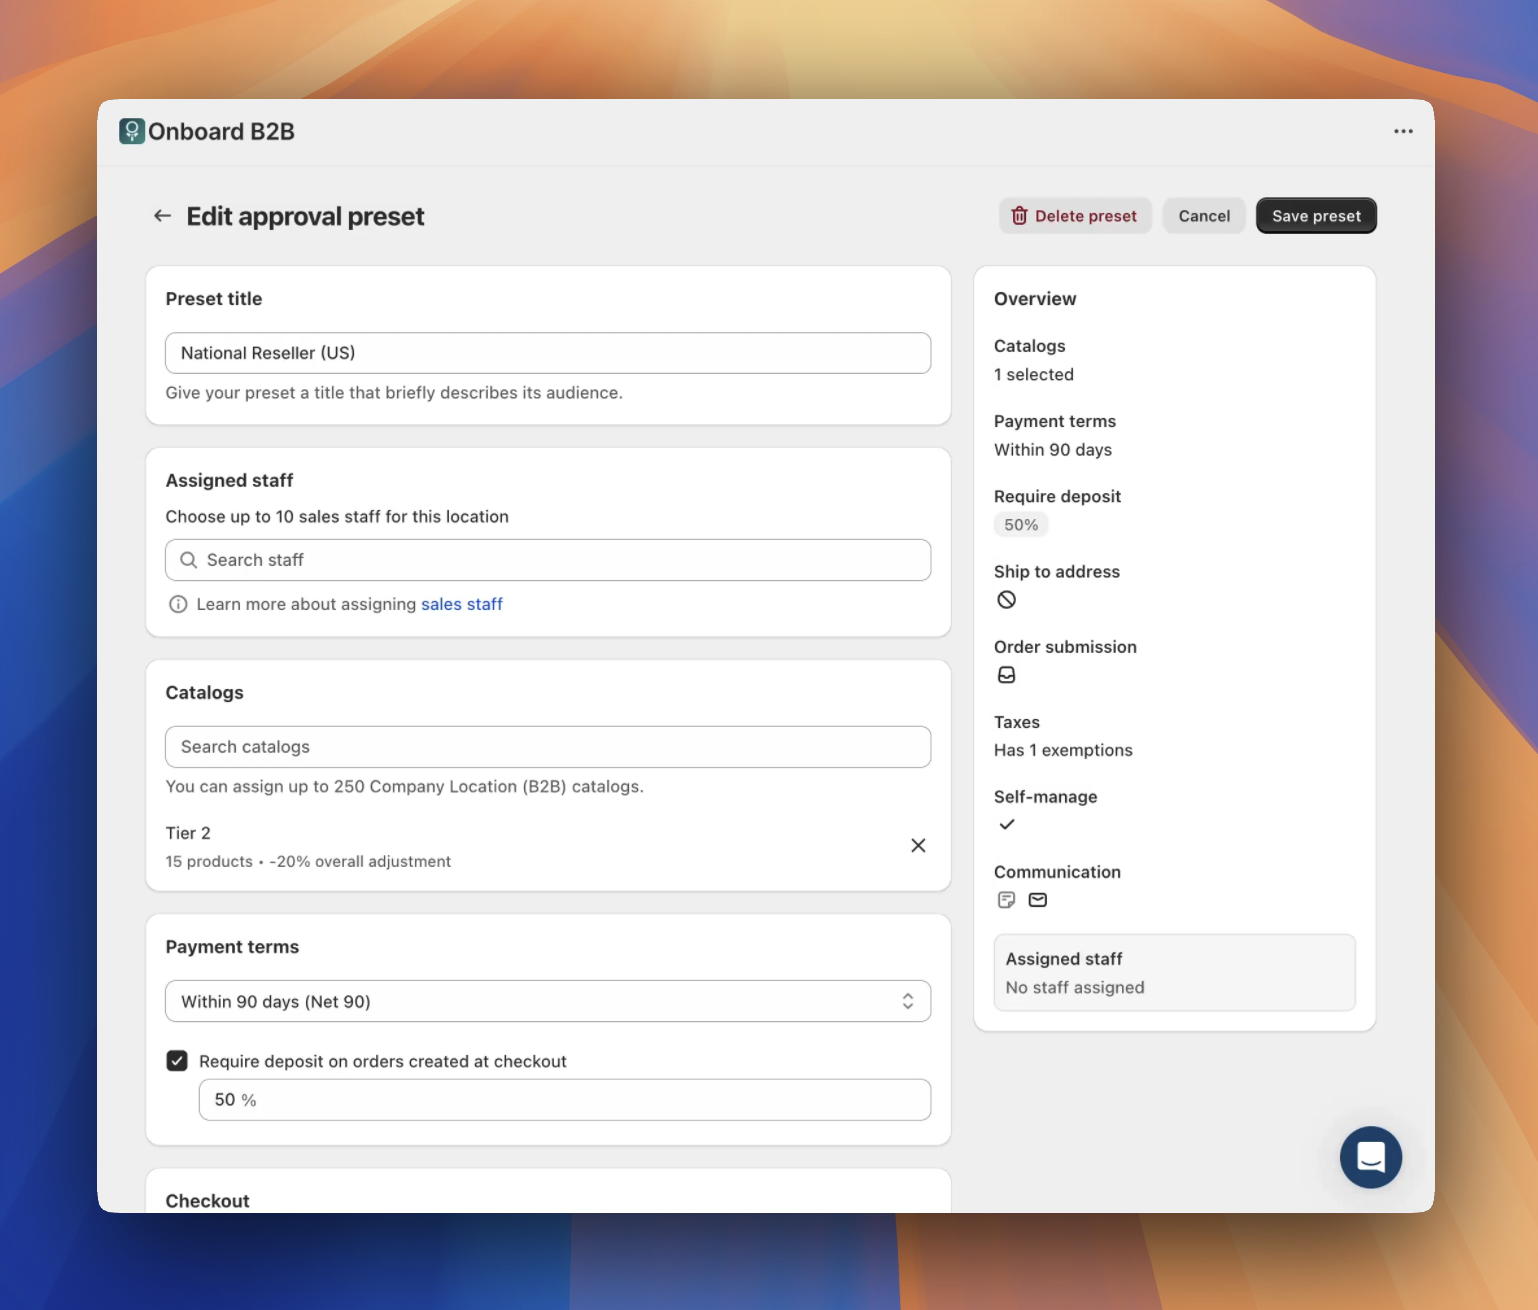1538x1310 pixels.
Task: Click the info icon next to assigning staff
Action: click(x=177, y=604)
